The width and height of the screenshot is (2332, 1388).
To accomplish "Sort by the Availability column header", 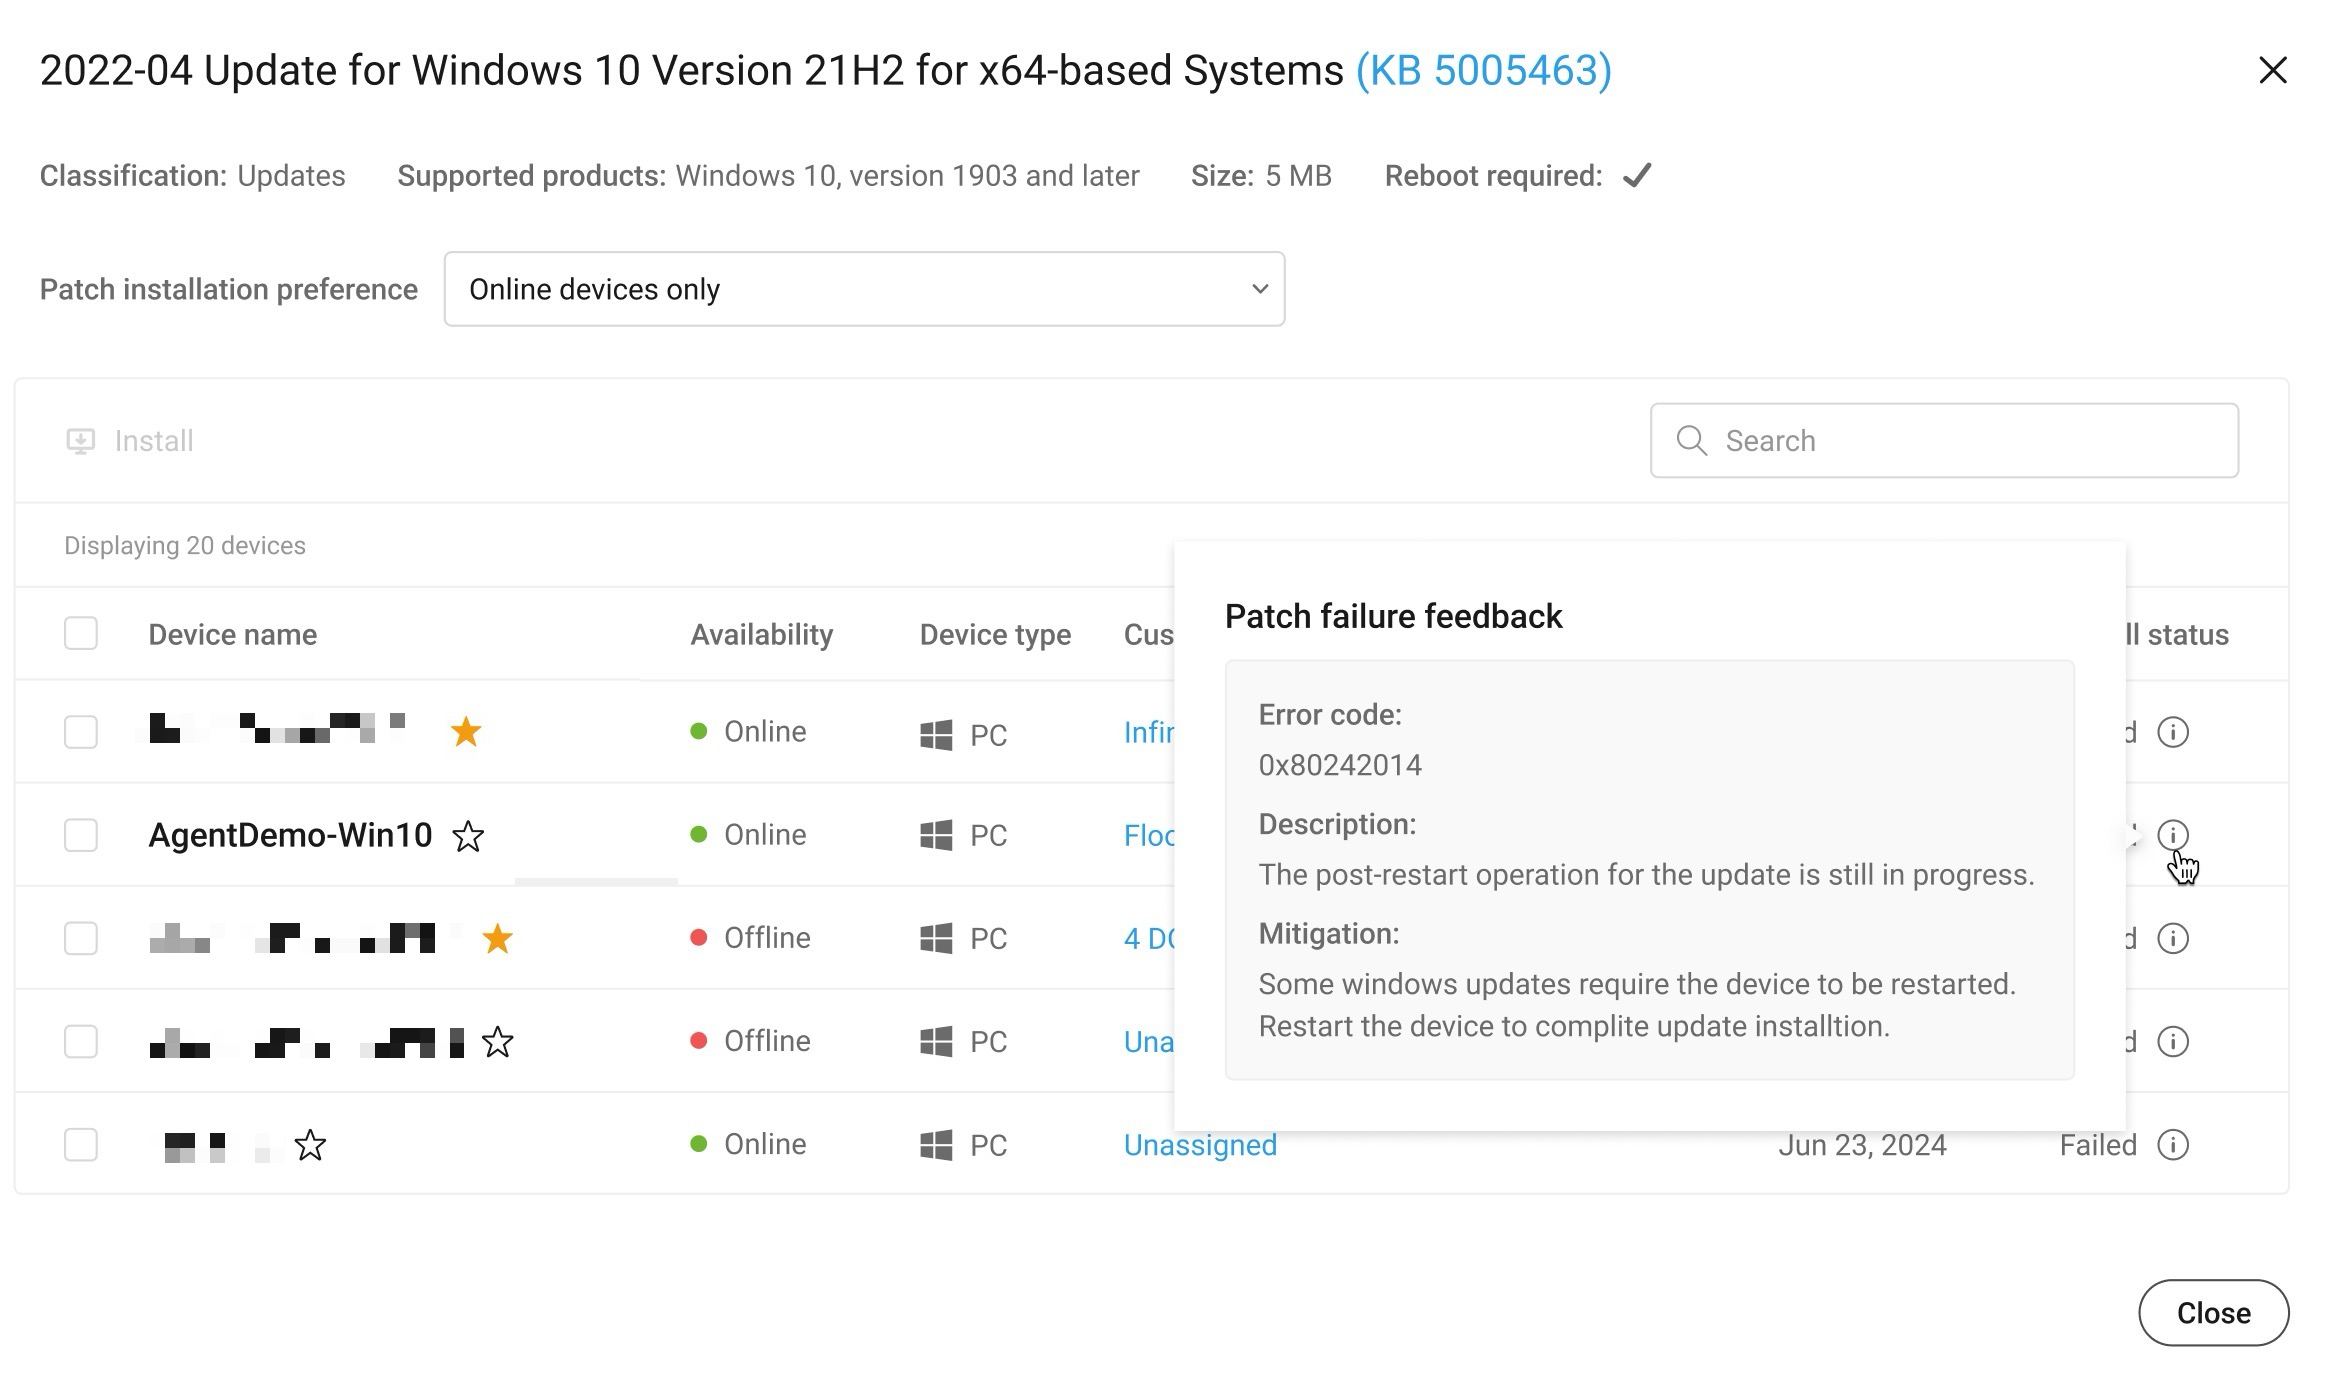I will (x=761, y=635).
